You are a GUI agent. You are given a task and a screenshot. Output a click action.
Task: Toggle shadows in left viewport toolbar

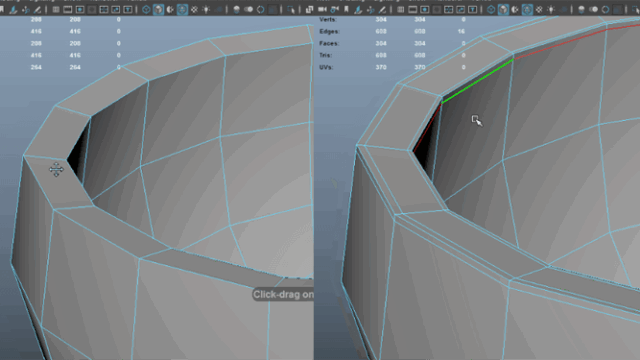tap(218, 9)
